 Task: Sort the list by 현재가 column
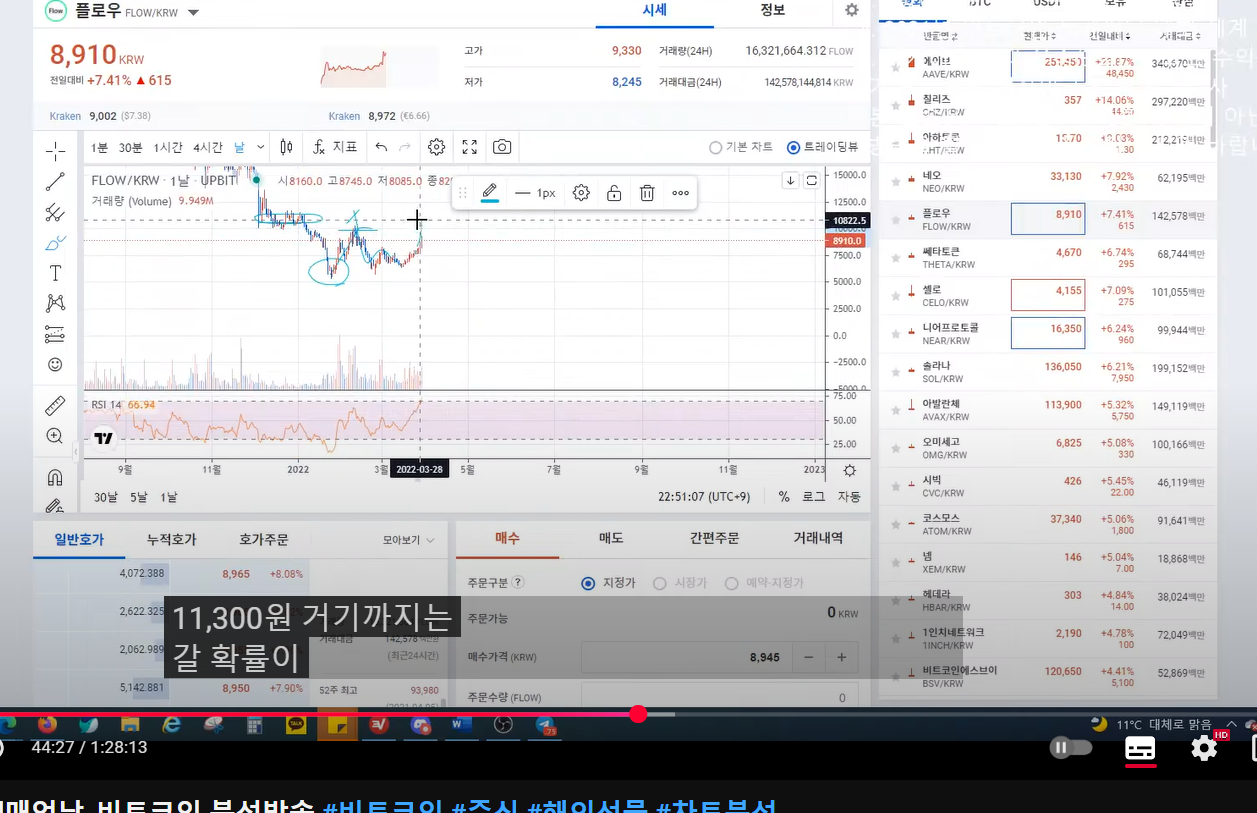pos(1039,37)
